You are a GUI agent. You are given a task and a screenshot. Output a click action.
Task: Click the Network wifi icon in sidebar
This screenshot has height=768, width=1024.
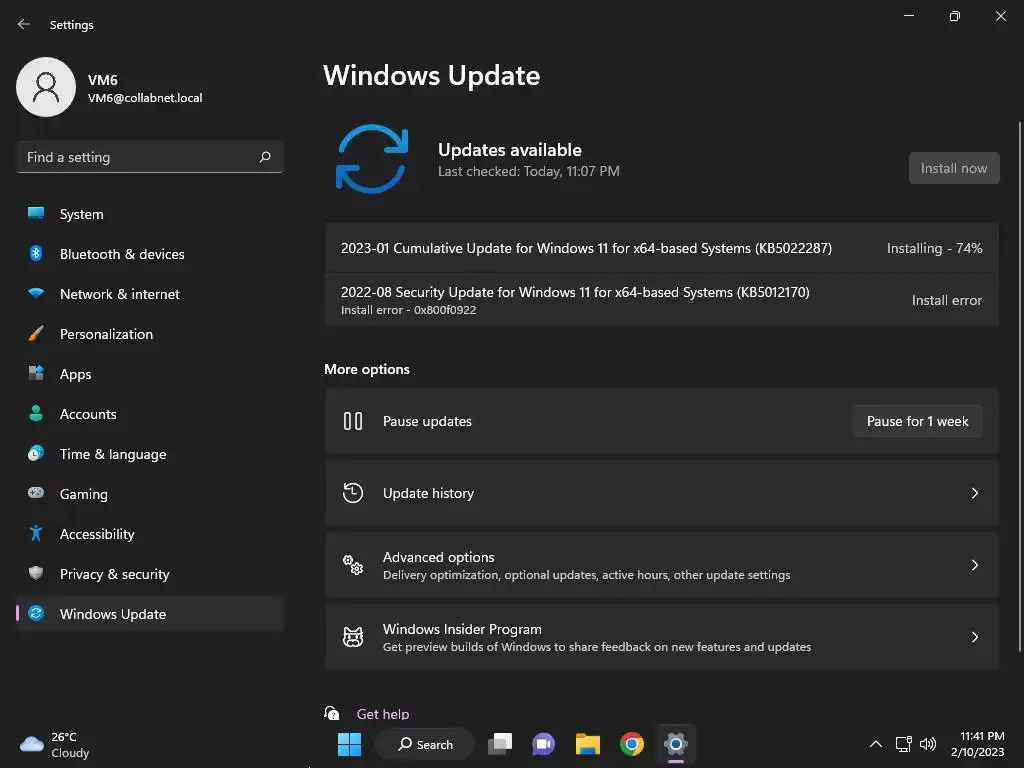click(x=36, y=293)
